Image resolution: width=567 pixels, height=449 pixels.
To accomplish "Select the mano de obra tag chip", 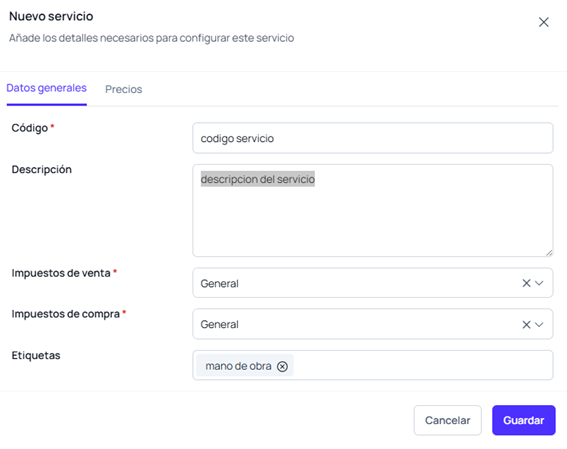I will tap(238, 366).
